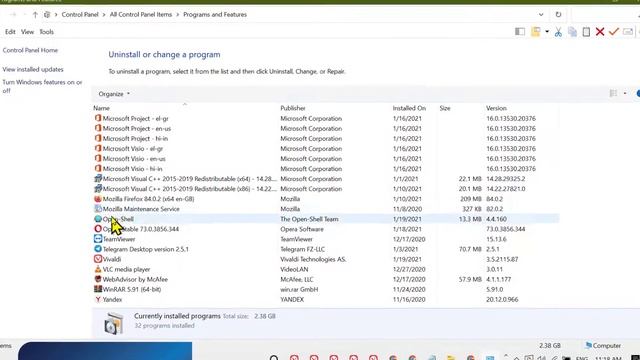The image size is (640, 360).
Task: Click the orange checkmark Properties icon
Action: point(613,31)
